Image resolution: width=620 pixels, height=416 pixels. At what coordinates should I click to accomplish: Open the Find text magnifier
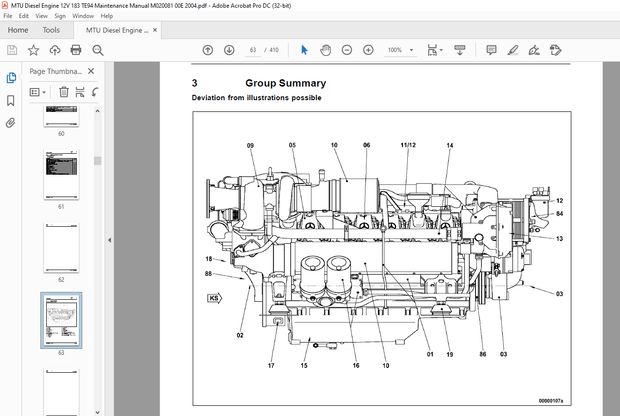point(98,50)
